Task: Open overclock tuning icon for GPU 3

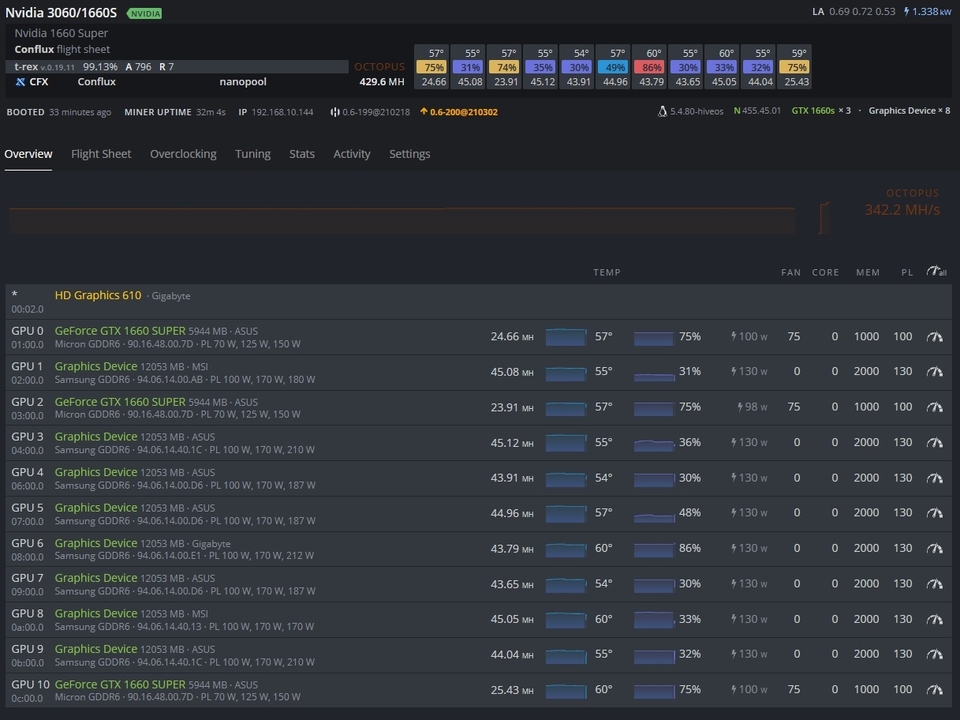Action: [934, 442]
